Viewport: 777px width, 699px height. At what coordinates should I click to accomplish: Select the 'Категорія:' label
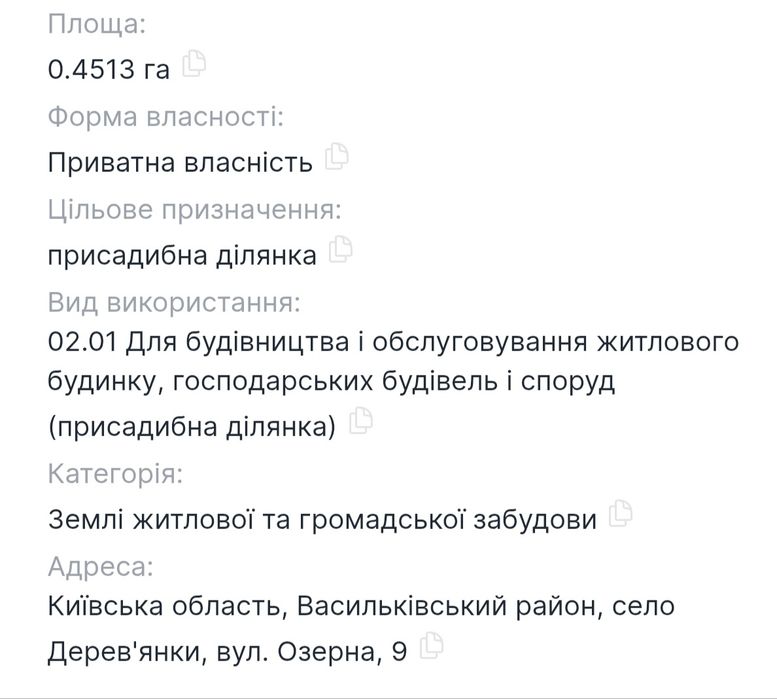[115, 474]
